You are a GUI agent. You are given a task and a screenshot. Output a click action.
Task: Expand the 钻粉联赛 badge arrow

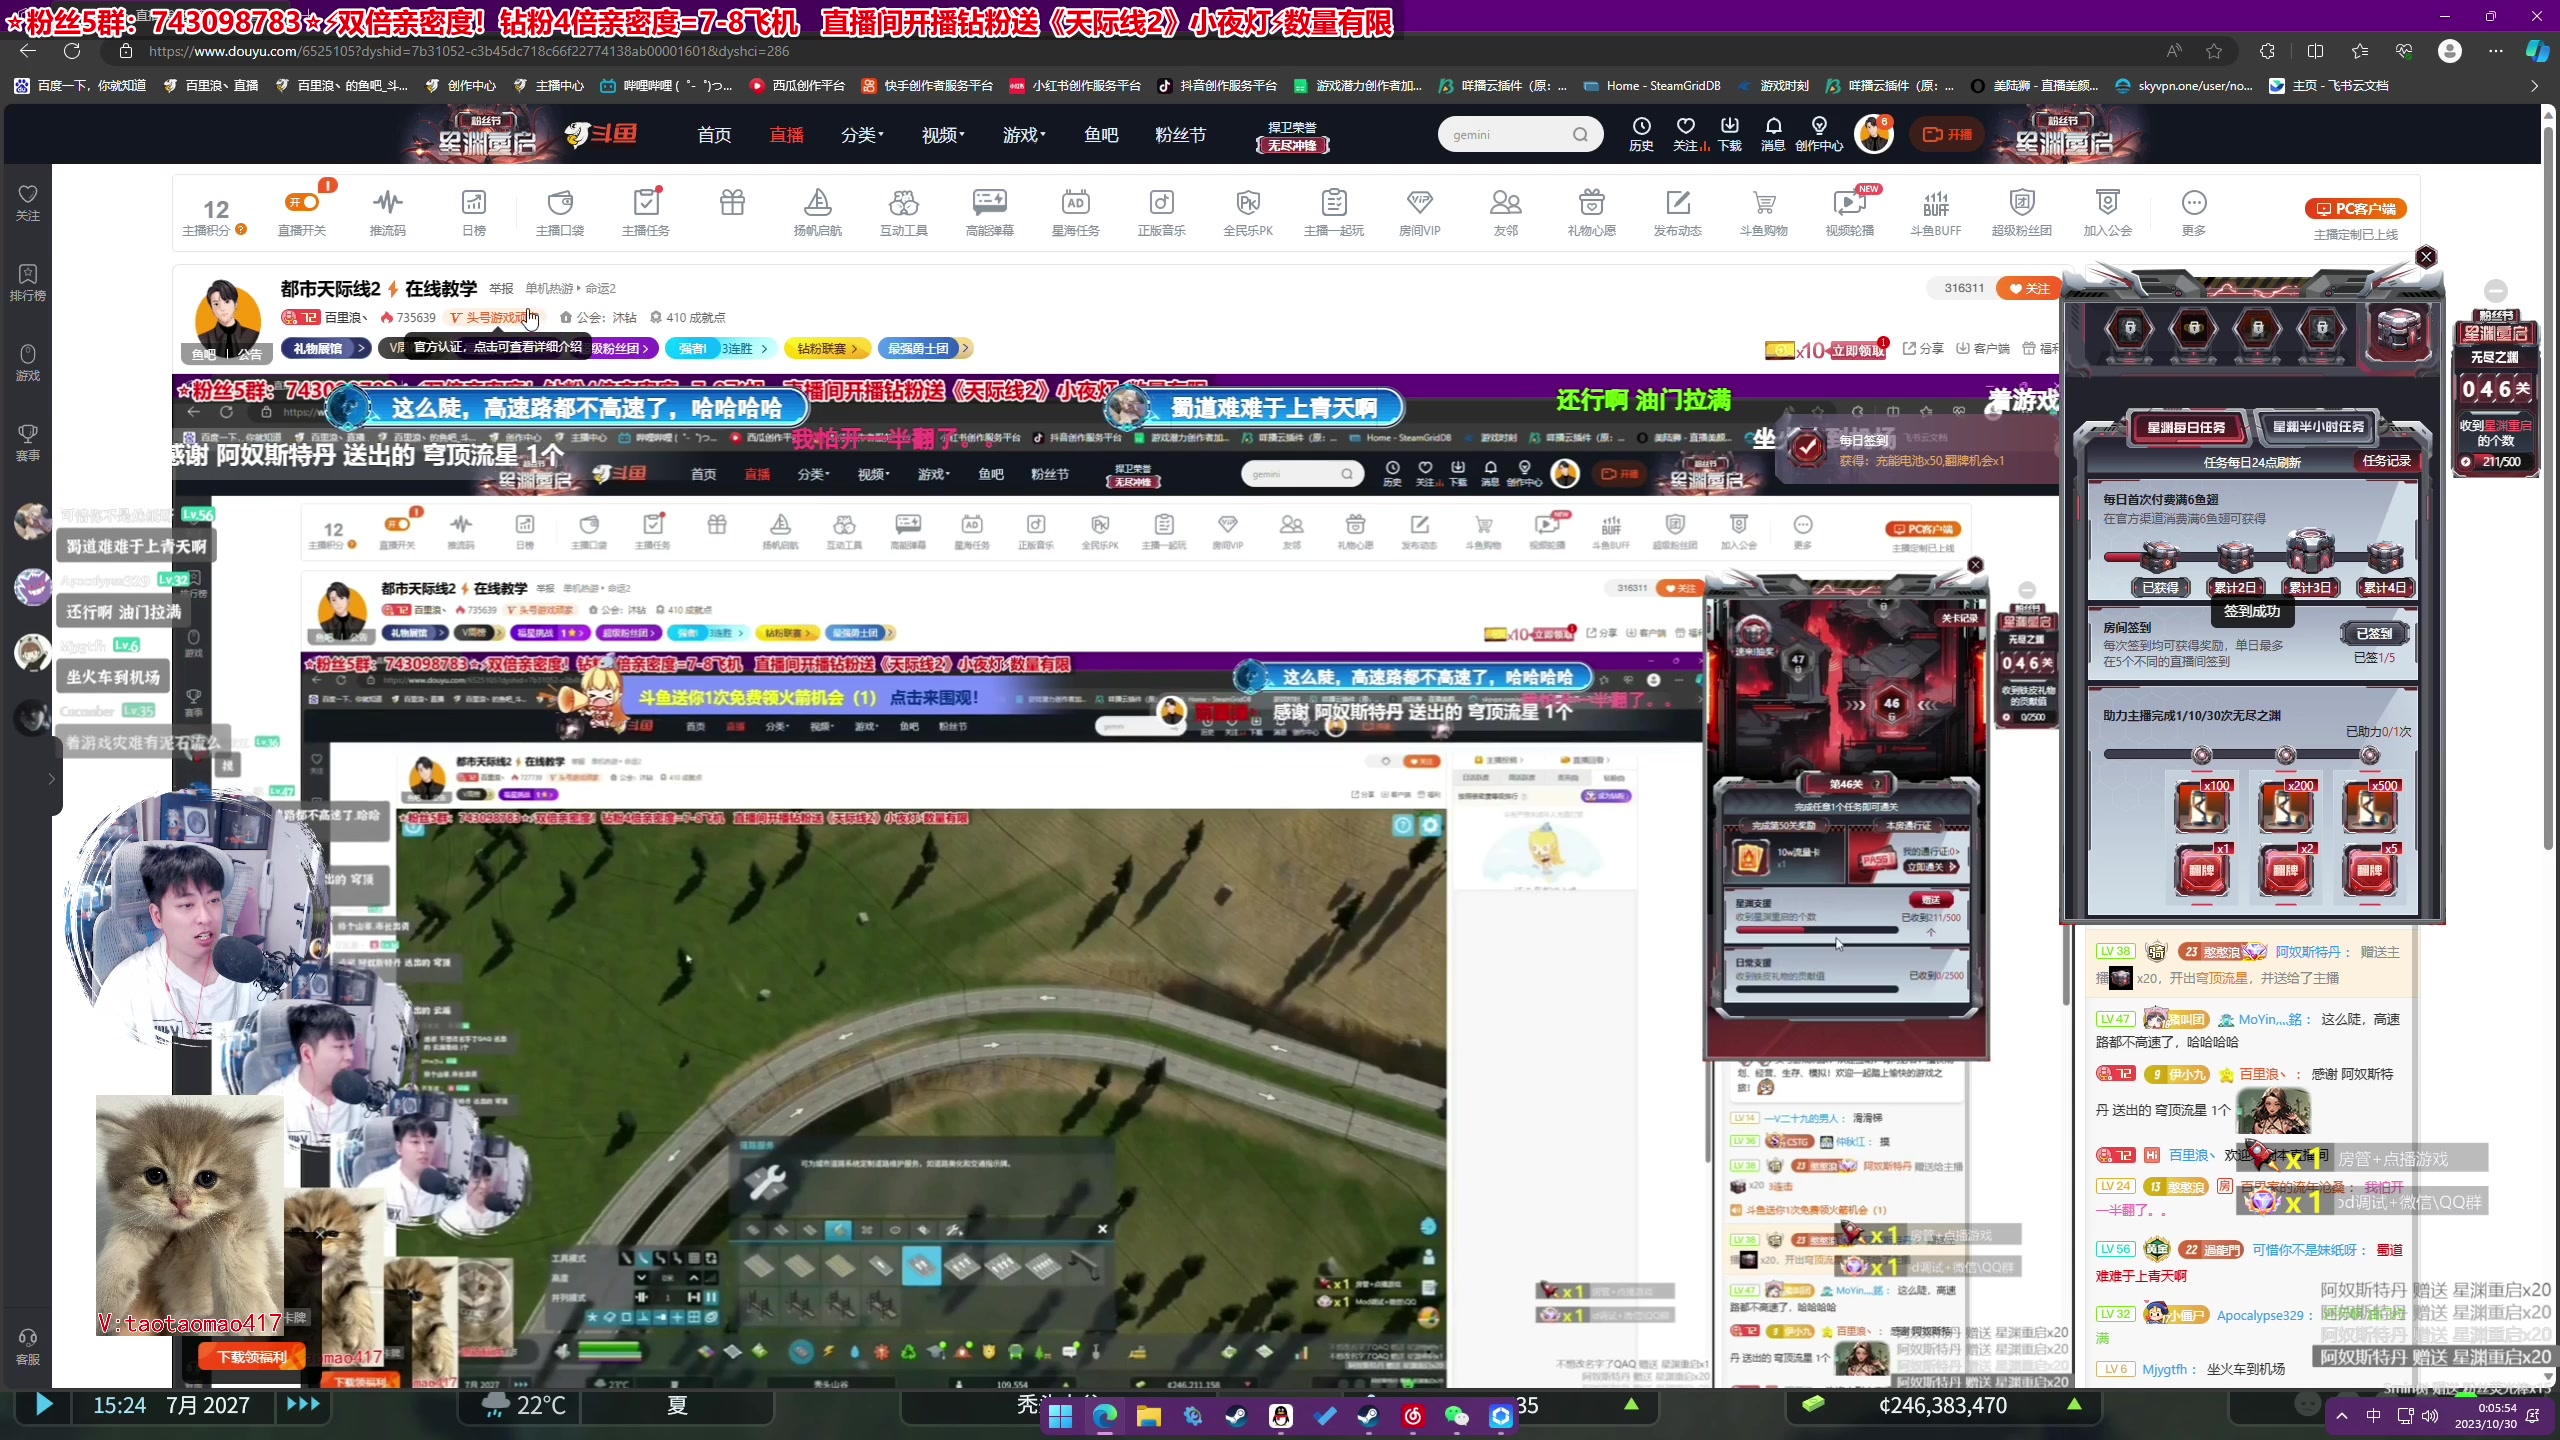(855, 348)
